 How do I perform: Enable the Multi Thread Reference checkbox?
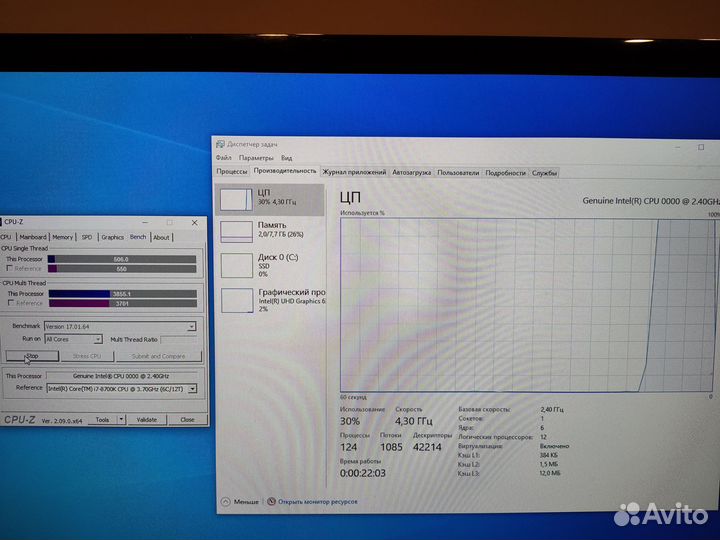9,303
